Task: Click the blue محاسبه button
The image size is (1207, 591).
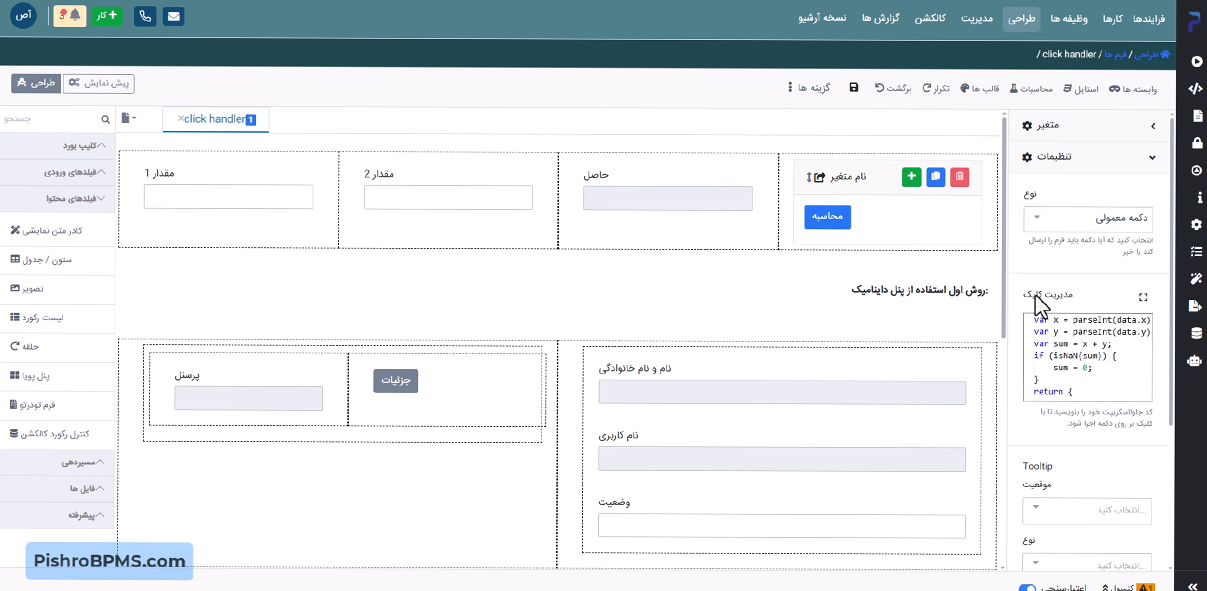Action: tap(828, 216)
